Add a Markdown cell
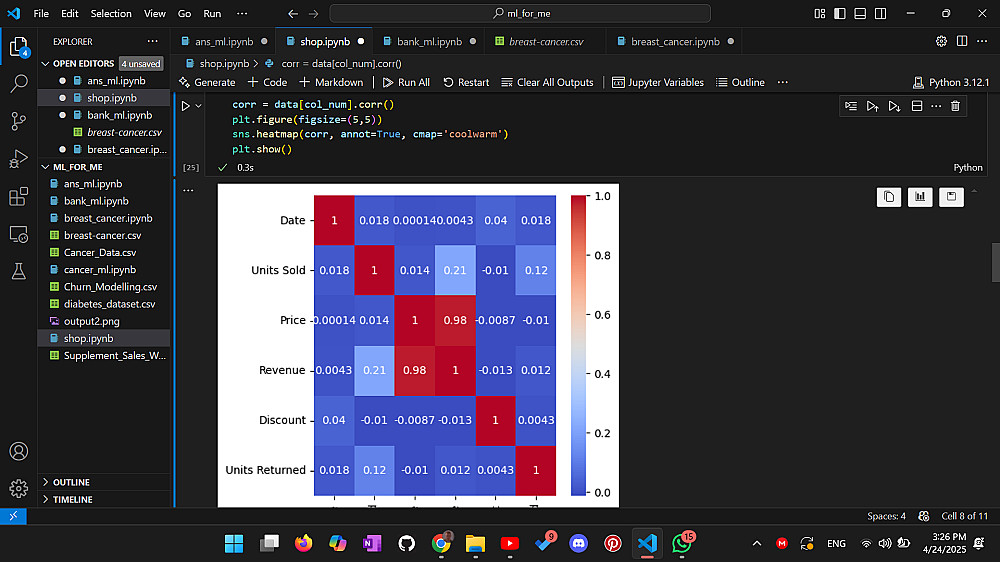 coord(331,82)
